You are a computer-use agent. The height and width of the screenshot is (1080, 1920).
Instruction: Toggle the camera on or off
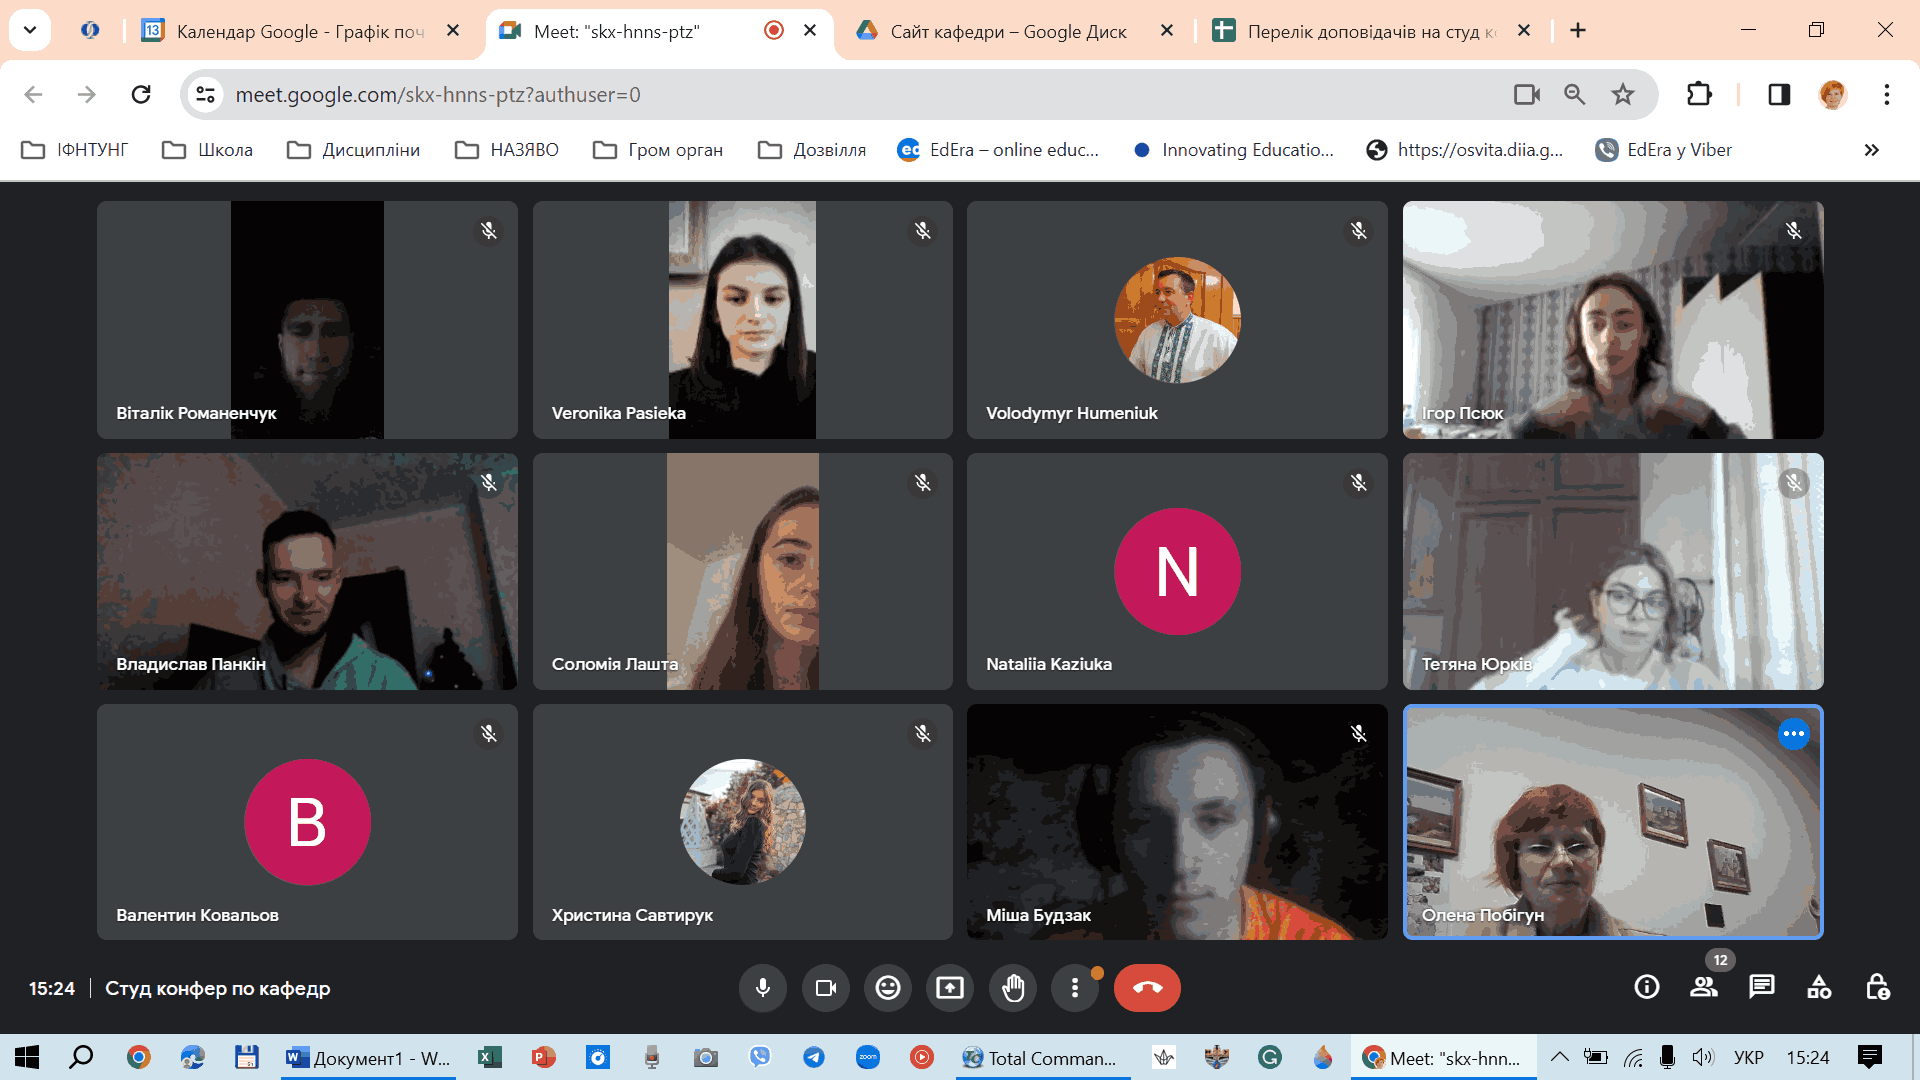click(x=825, y=988)
